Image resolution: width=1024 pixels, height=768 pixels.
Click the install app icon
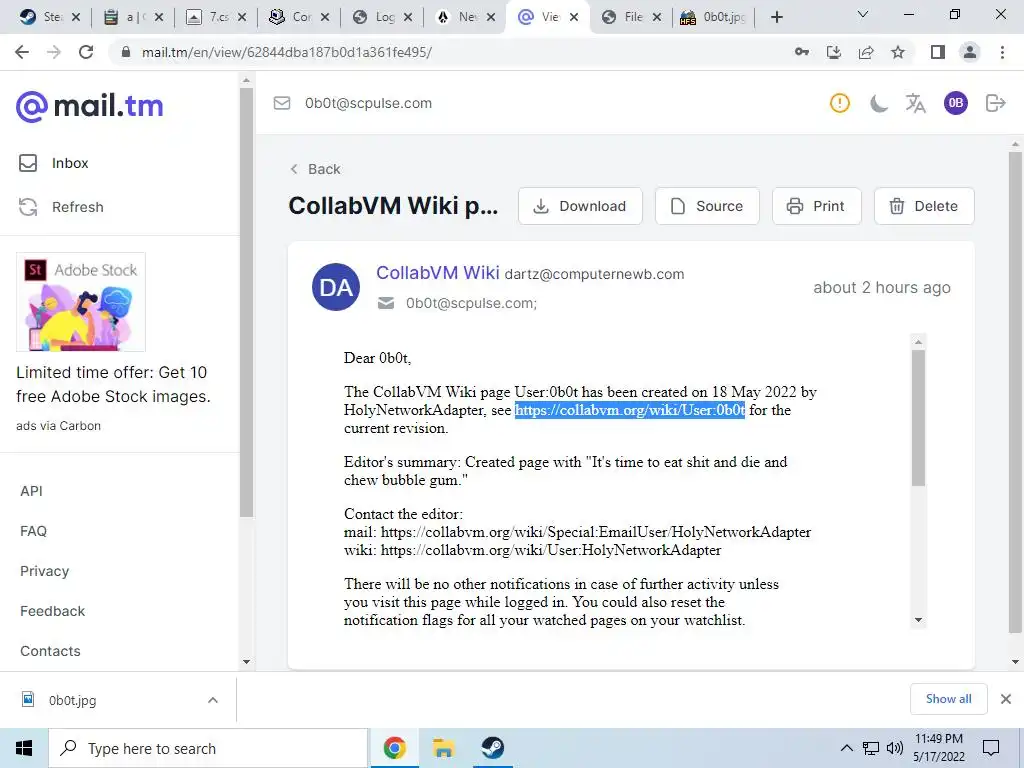(x=834, y=52)
